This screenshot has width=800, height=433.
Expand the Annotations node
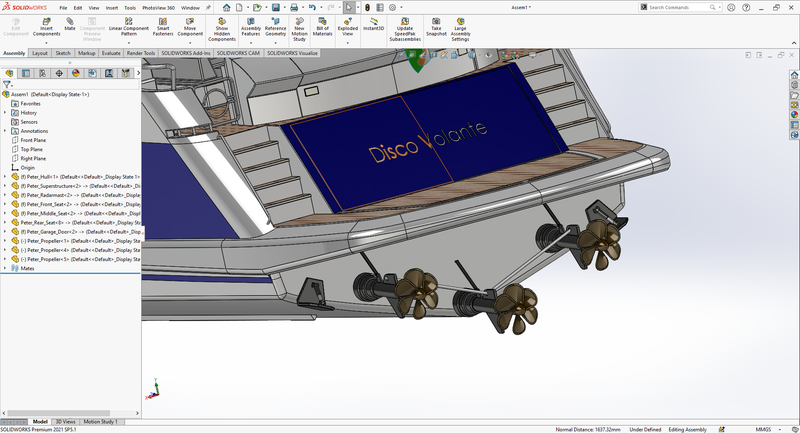point(5,131)
